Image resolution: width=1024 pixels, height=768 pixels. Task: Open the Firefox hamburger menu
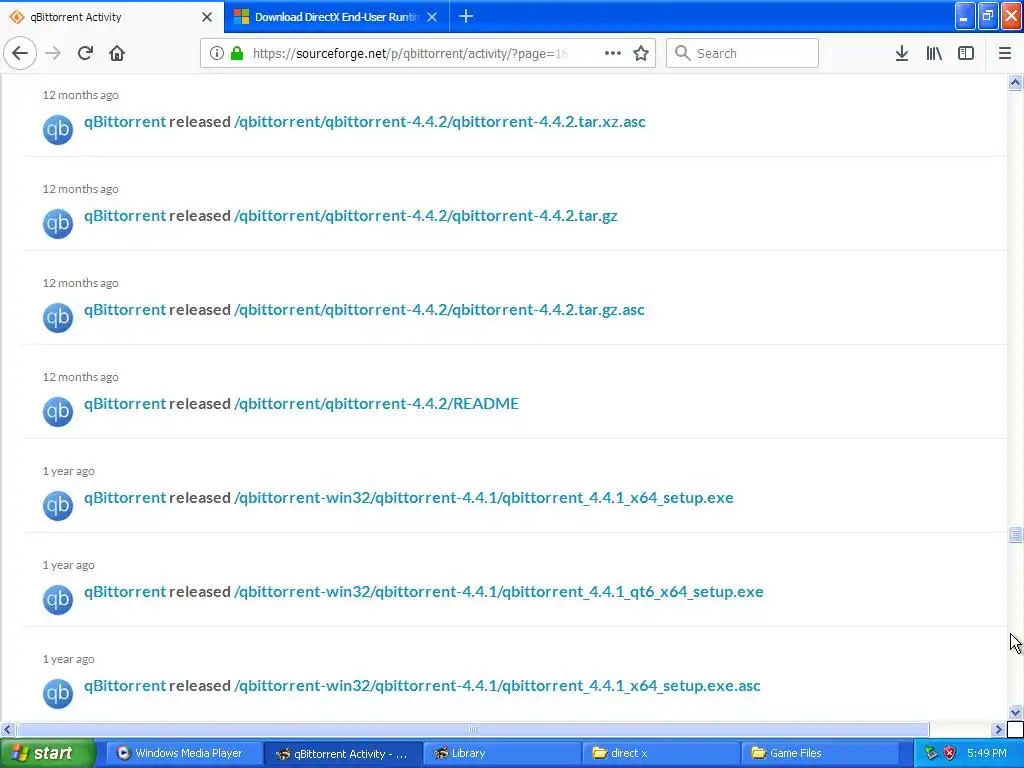(x=1005, y=53)
